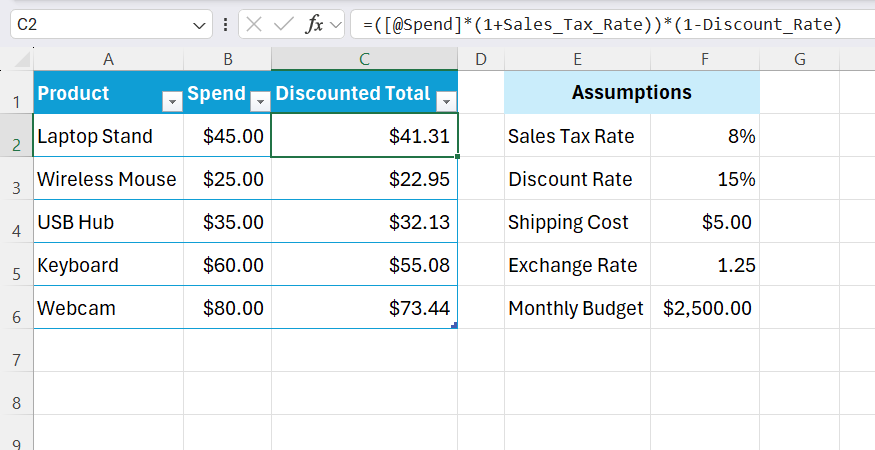Cancel the formula entry with the X icon
875x450 pixels.
pos(254,24)
